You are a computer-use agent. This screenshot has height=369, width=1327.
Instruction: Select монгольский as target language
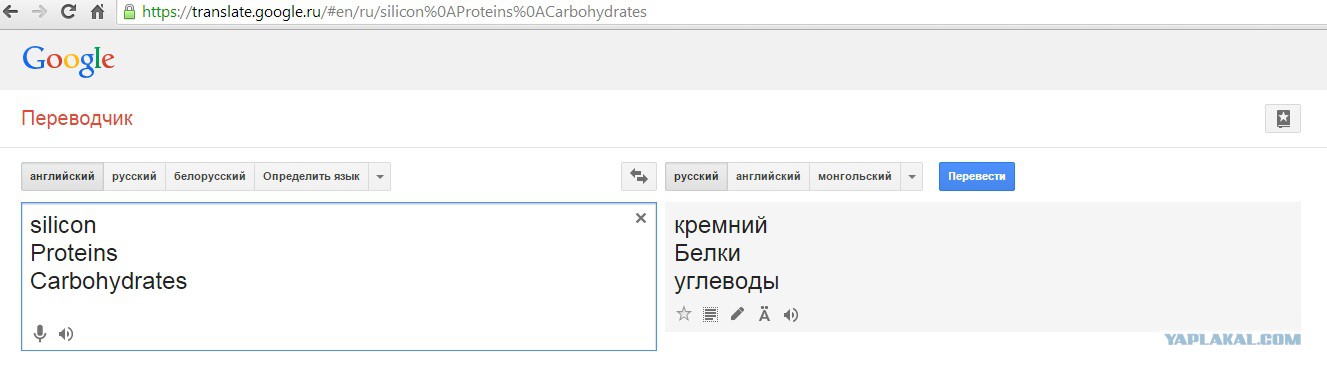tap(855, 176)
